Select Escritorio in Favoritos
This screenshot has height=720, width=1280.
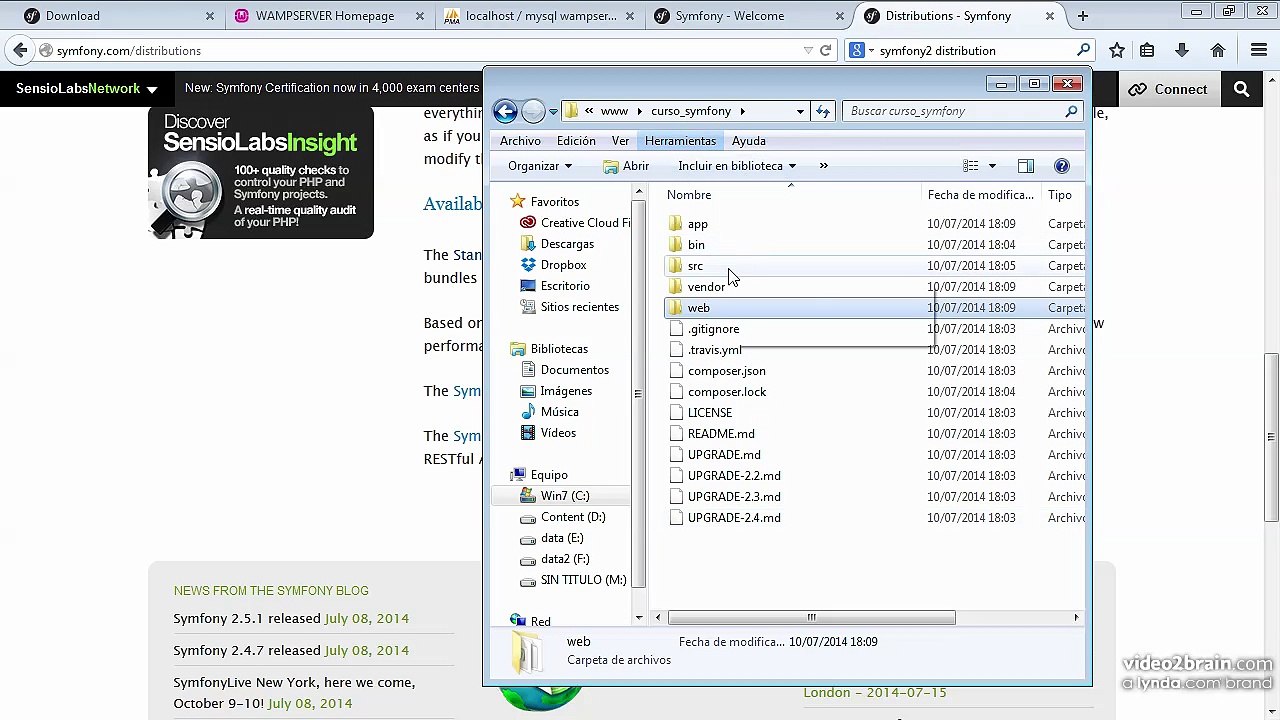(x=565, y=286)
